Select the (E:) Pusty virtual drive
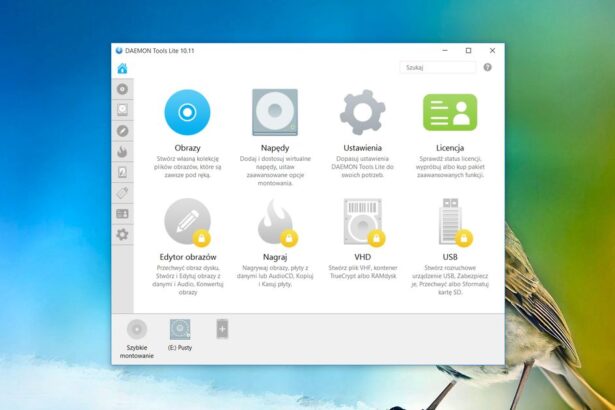615x410 pixels. [x=180, y=329]
